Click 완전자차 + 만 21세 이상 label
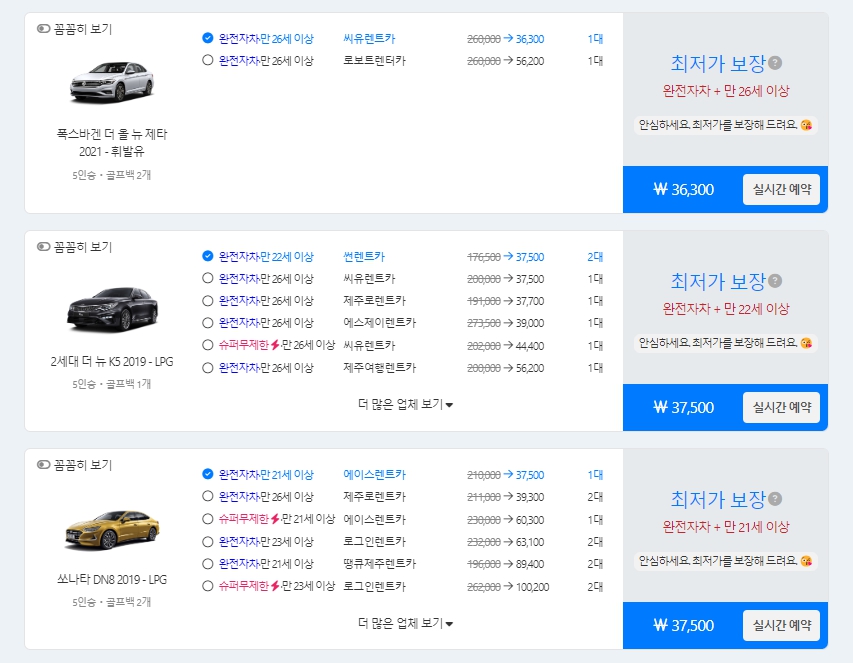The width and height of the screenshot is (853, 663). click(x=726, y=526)
